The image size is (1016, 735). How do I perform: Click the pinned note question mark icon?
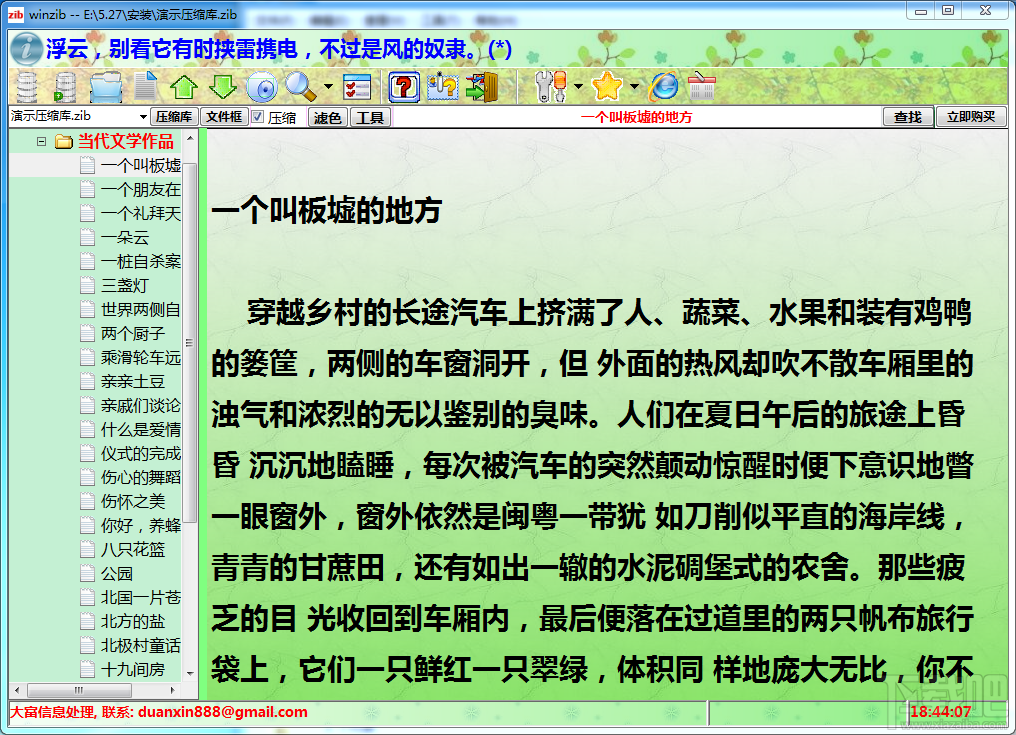(x=443, y=87)
